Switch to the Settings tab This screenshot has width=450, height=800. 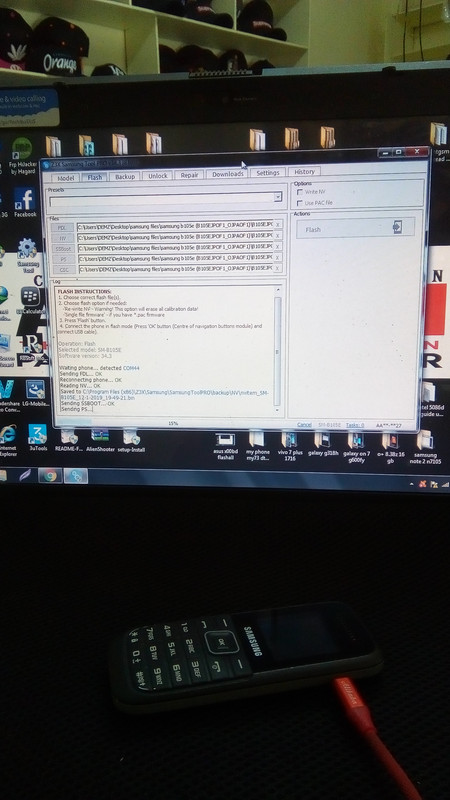[268, 172]
